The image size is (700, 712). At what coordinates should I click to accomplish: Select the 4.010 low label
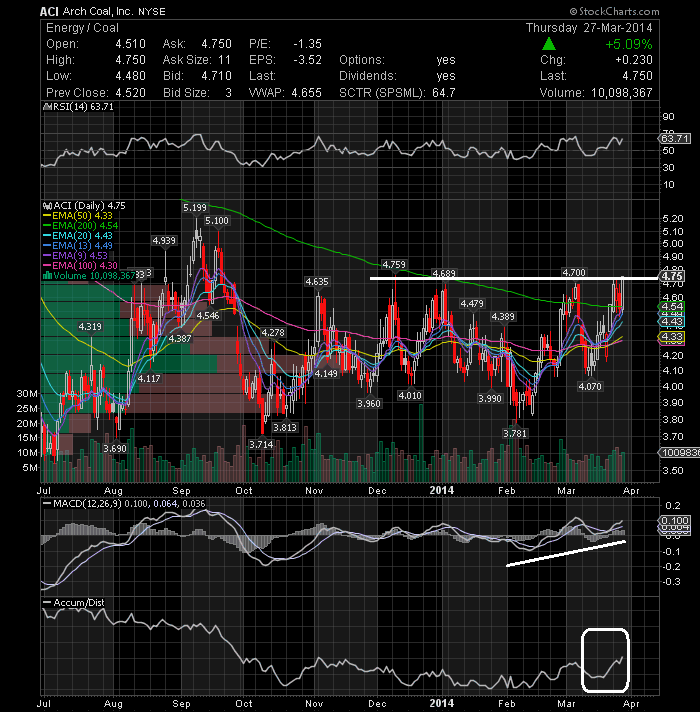pyautogui.click(x=409, y=396)
